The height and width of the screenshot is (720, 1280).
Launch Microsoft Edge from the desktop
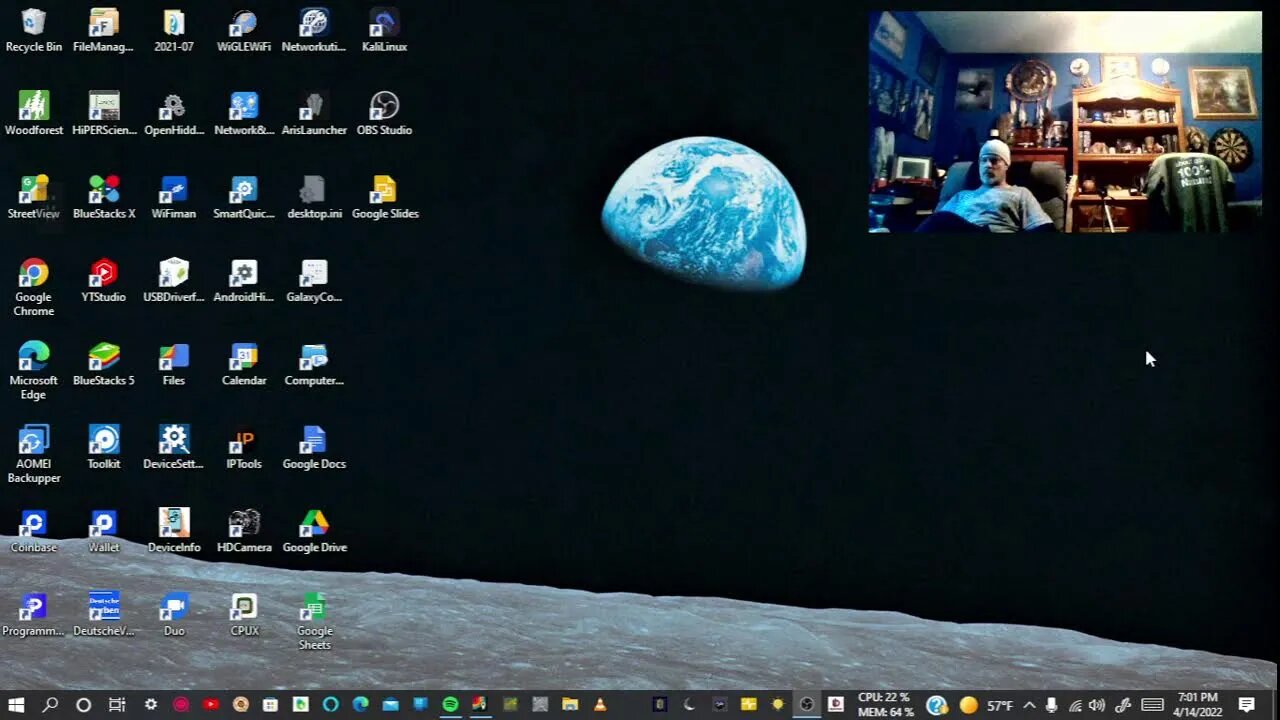(x=34, y=371)
